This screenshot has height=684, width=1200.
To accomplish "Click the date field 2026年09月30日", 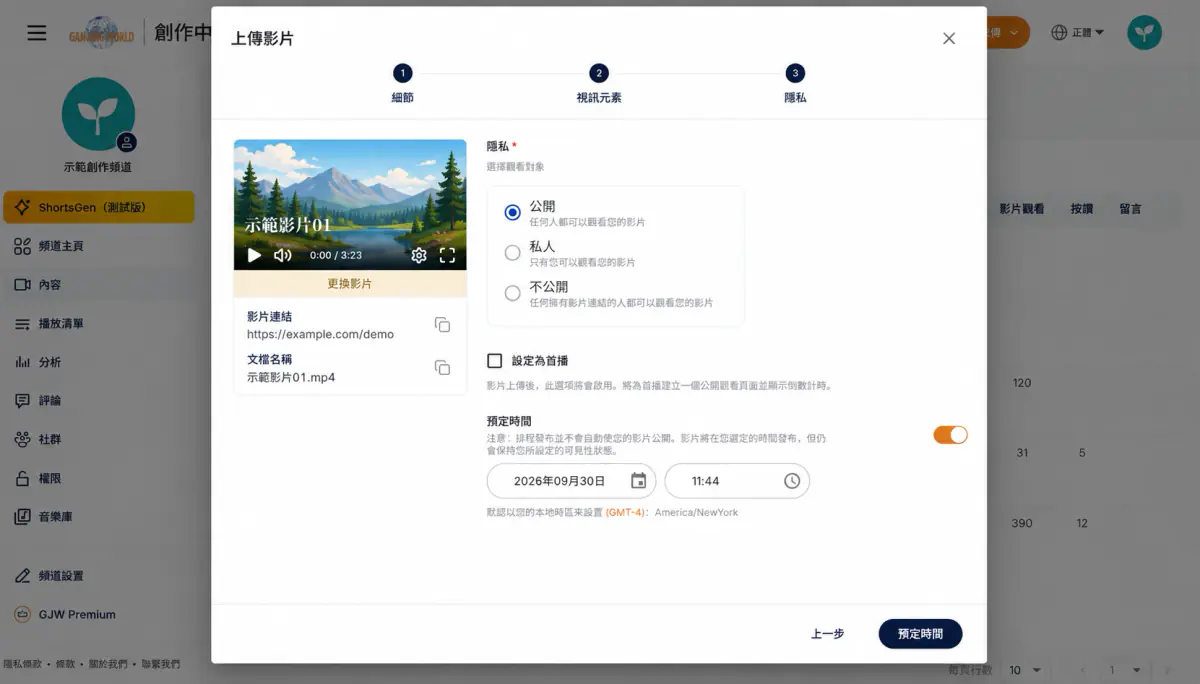I will [x=571, y=481].
